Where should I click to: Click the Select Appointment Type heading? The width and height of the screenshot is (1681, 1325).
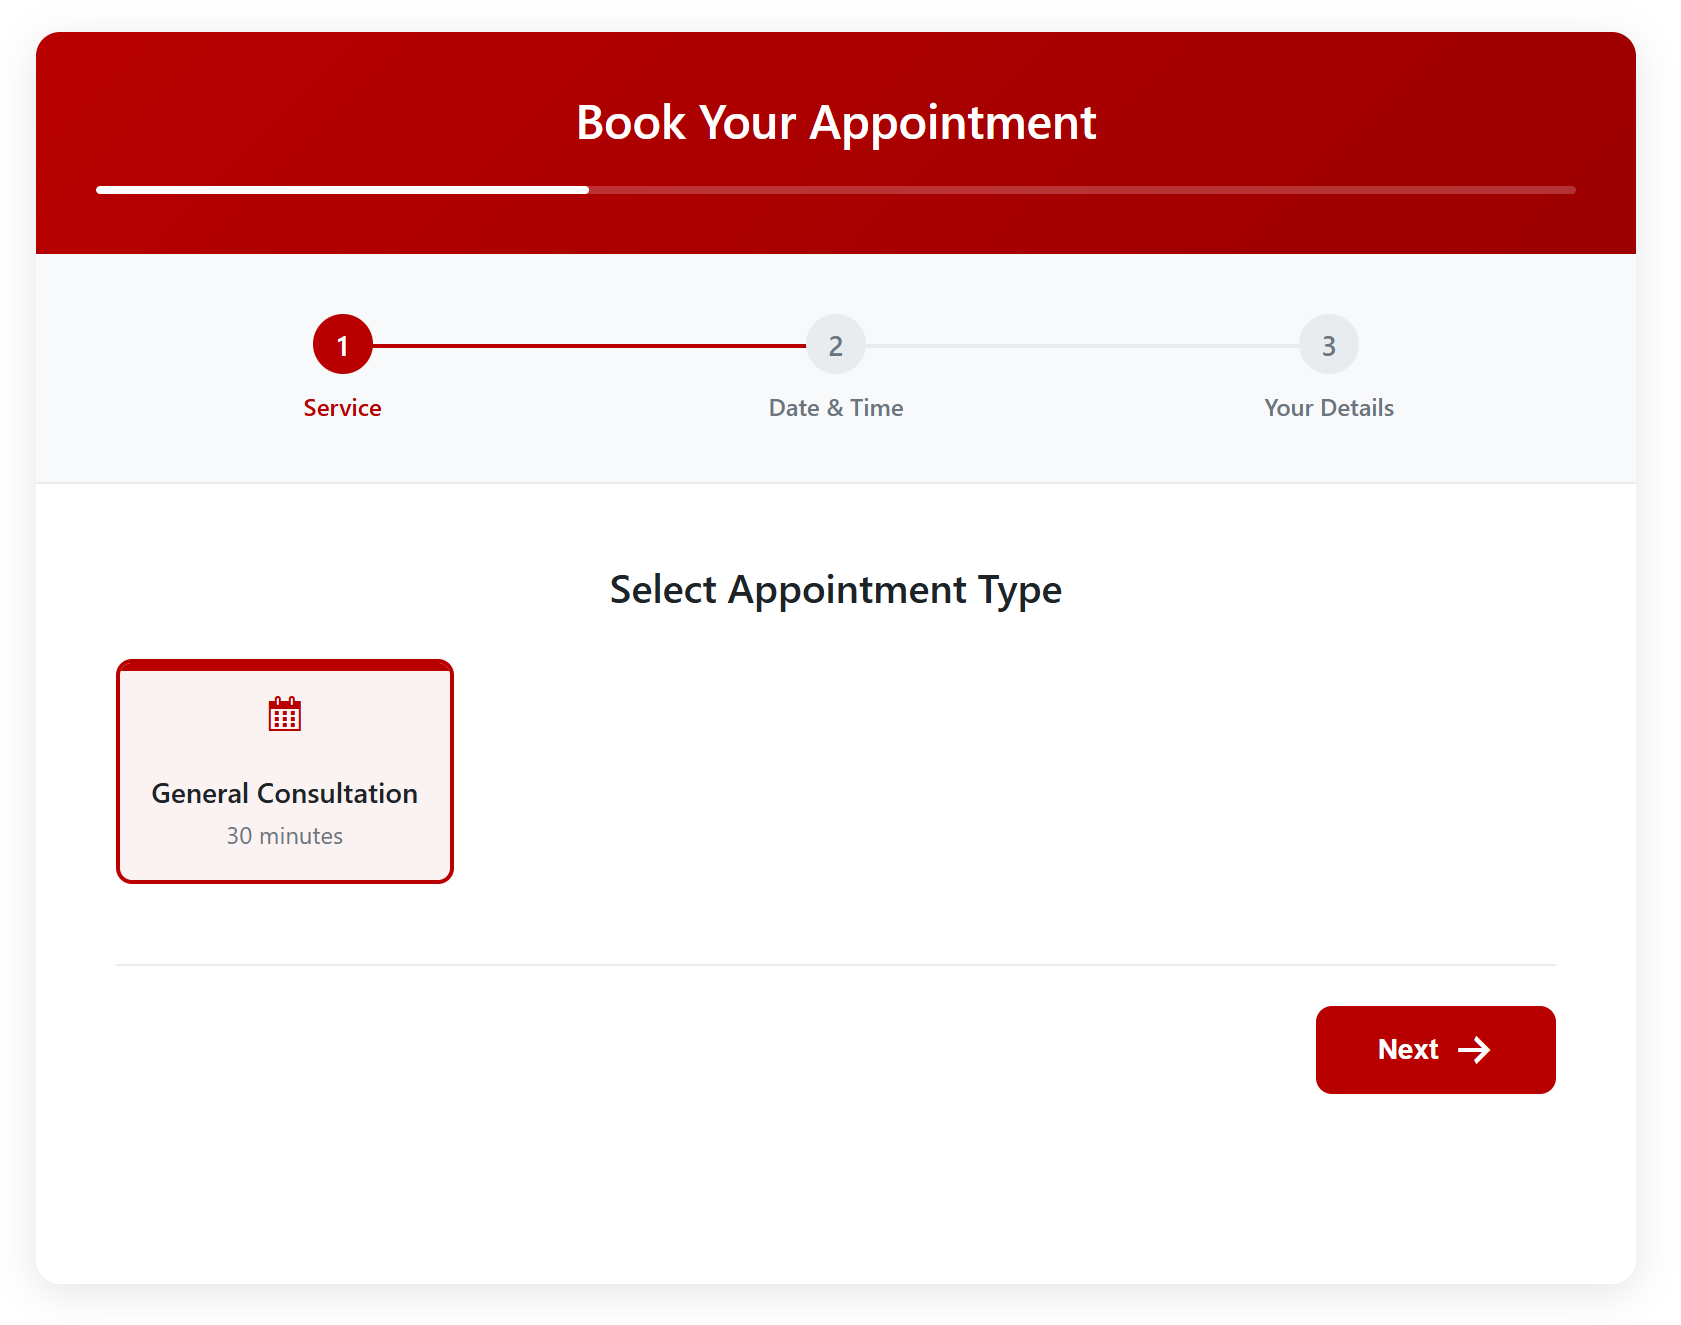(x=836, y=590)
